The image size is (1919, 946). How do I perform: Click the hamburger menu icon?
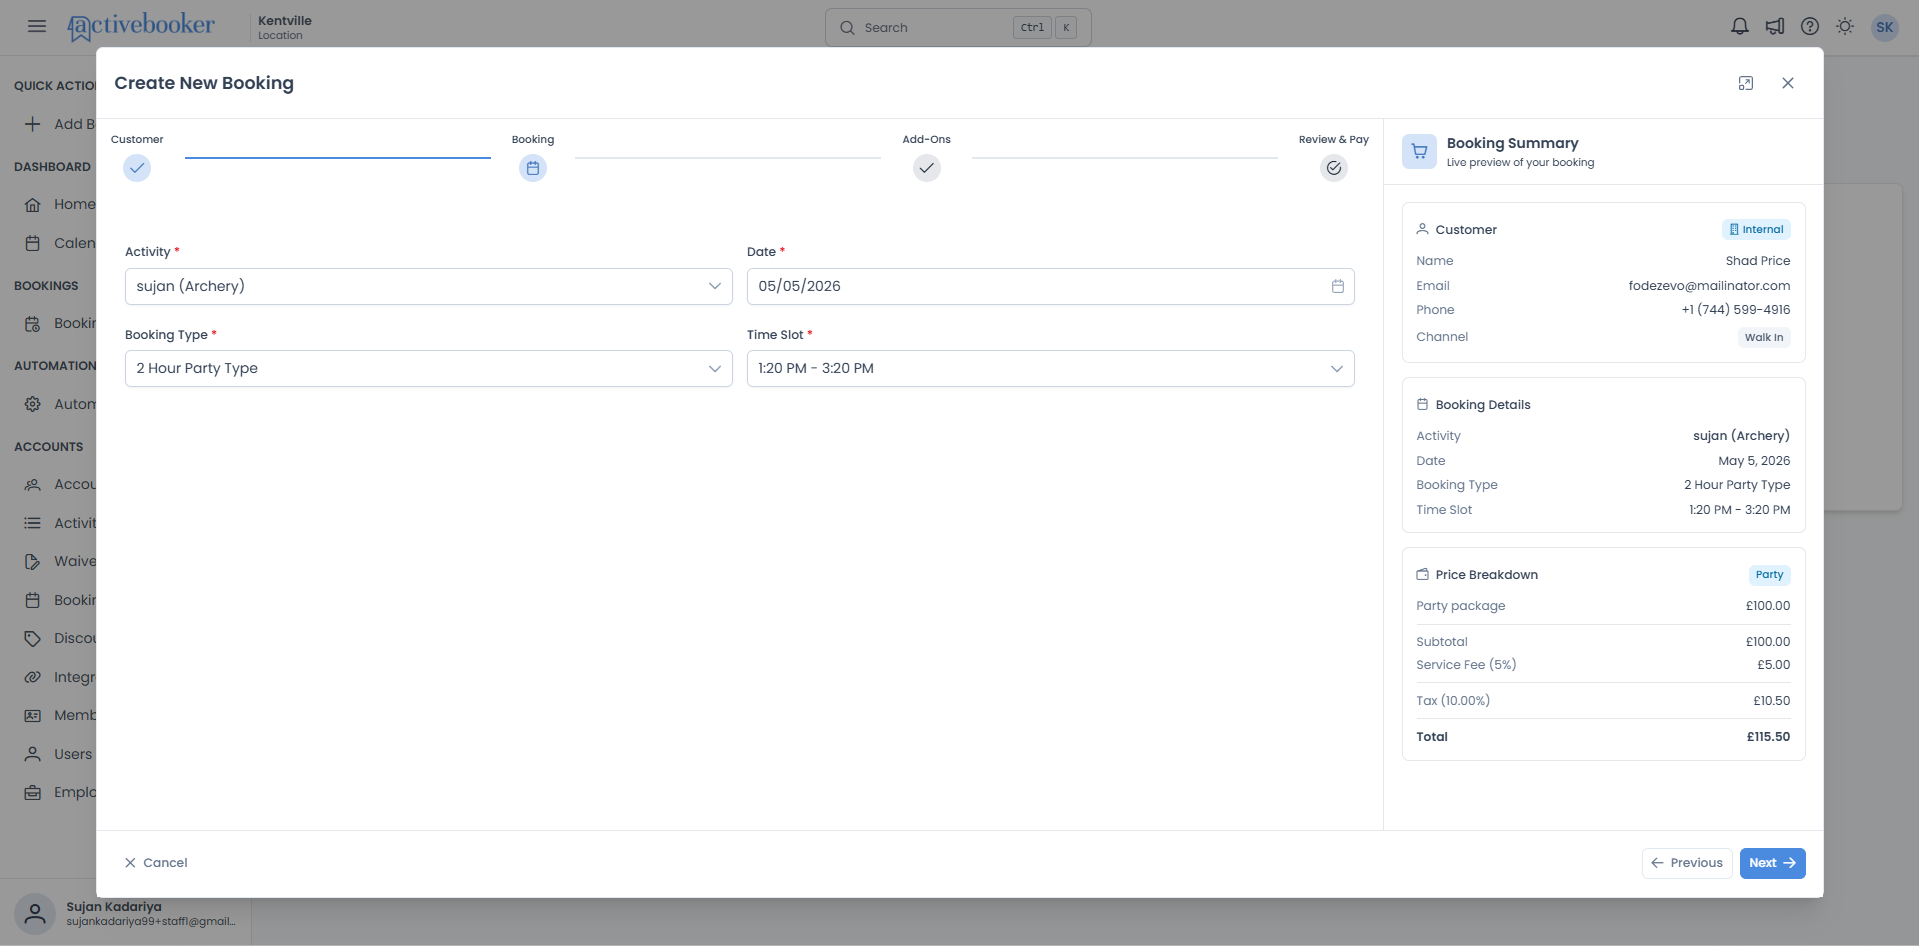(x=37, y=26)
